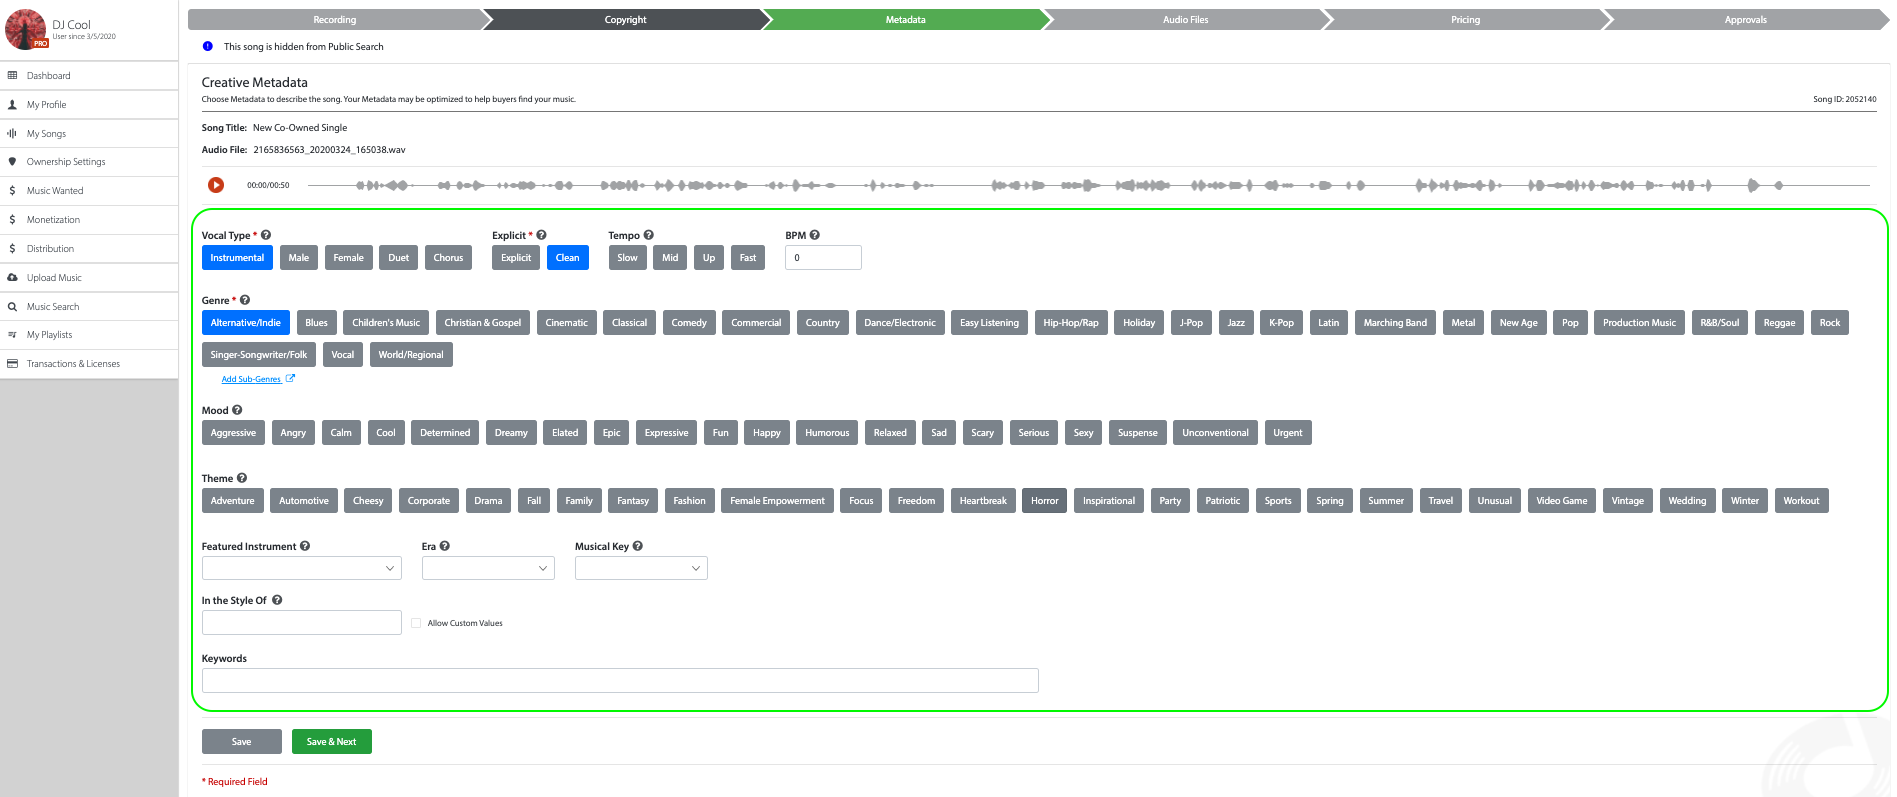Select the Hip-Hop/Rap genre
Image resolution: width=1897 pixels, height=797 pixels.
click(x=1071, y=323)
